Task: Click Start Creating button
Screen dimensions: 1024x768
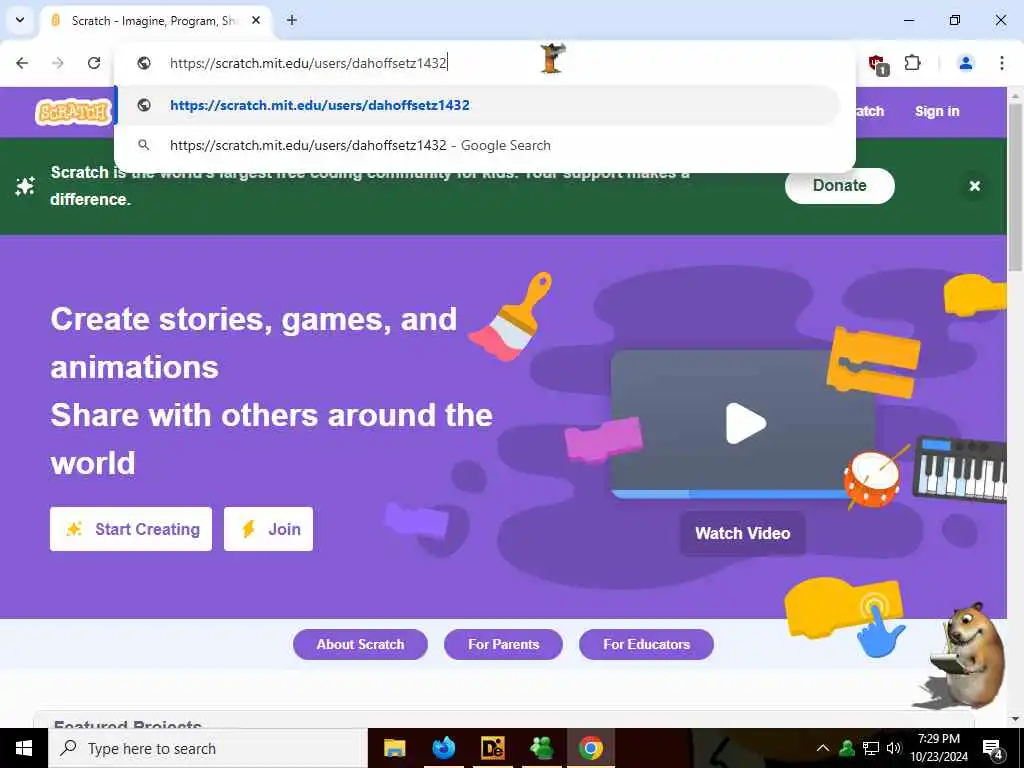Action: [x=131, y=529]
